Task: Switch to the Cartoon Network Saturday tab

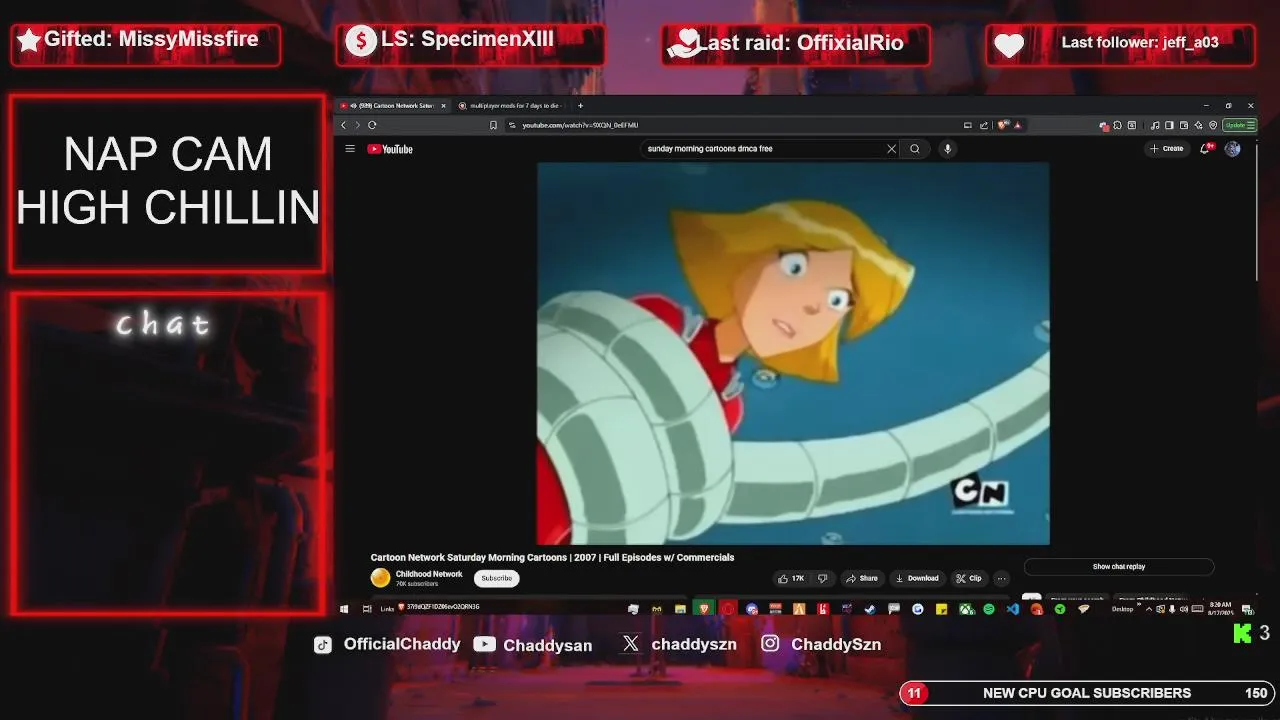Action: (393, 105)
